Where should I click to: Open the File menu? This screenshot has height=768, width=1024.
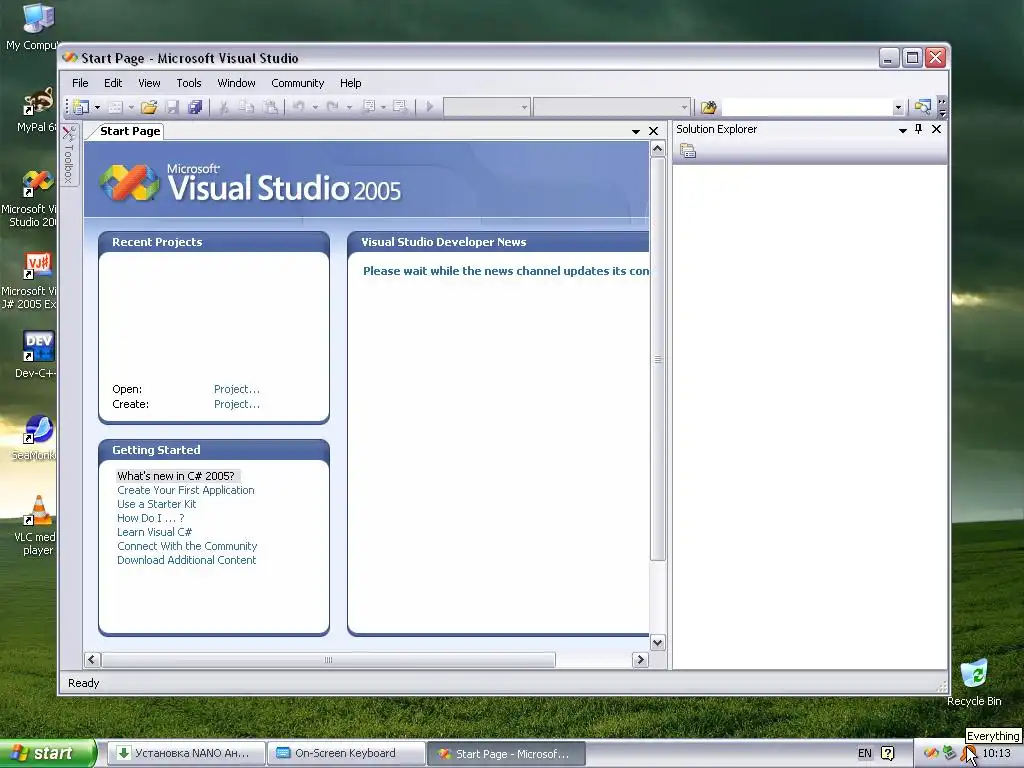[x=80, y=83]
